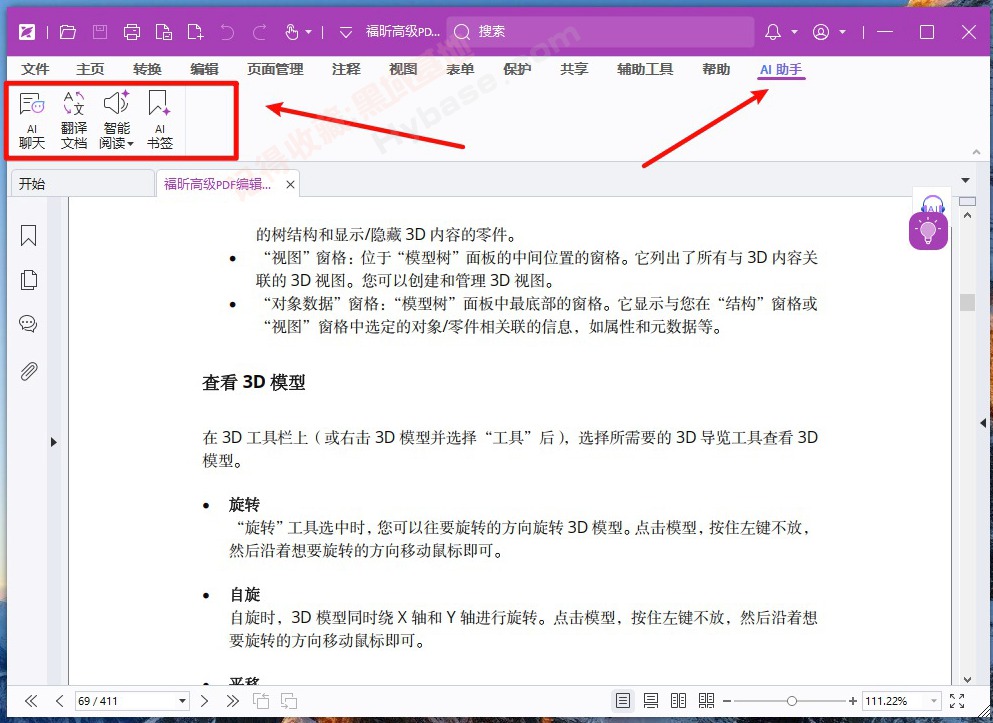Click the Foxit app logo icon
Viewport: 993px width, 723px height.
pyautogui.click(x=27, y=32)
